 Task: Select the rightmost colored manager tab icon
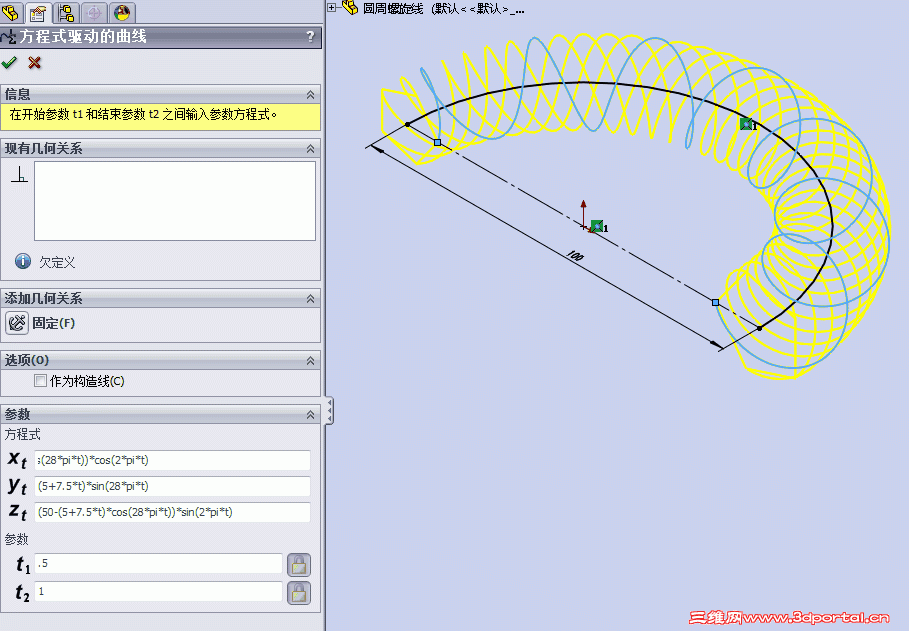point(120,12)
